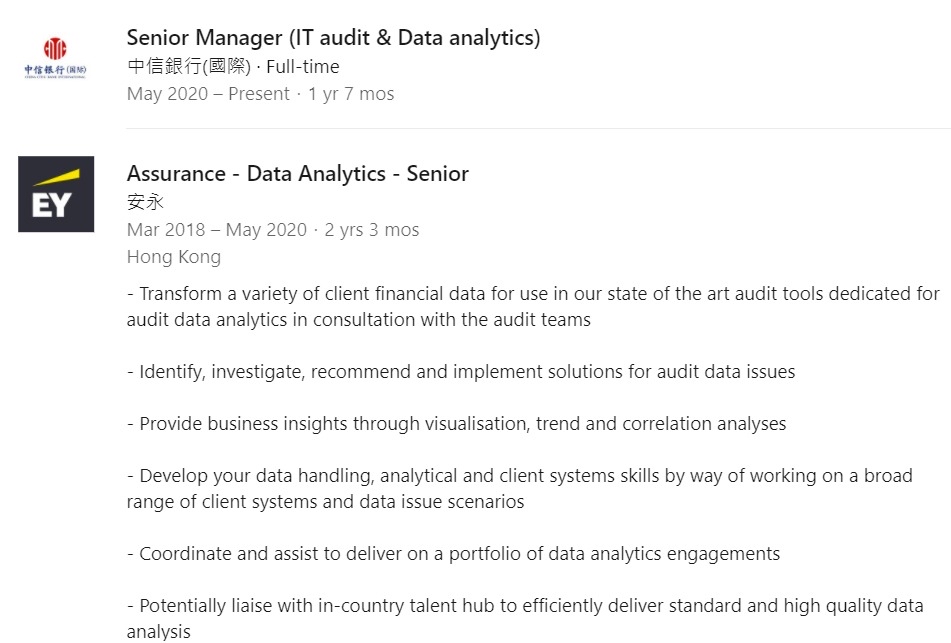Click the Hong Kong location text

point(173,257)
